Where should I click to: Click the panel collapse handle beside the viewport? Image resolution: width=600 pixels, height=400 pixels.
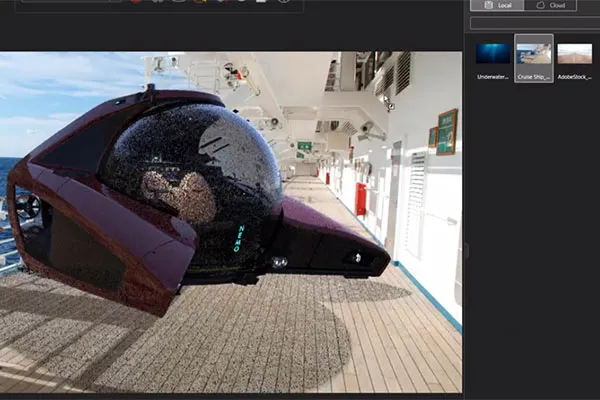(466, 251)
